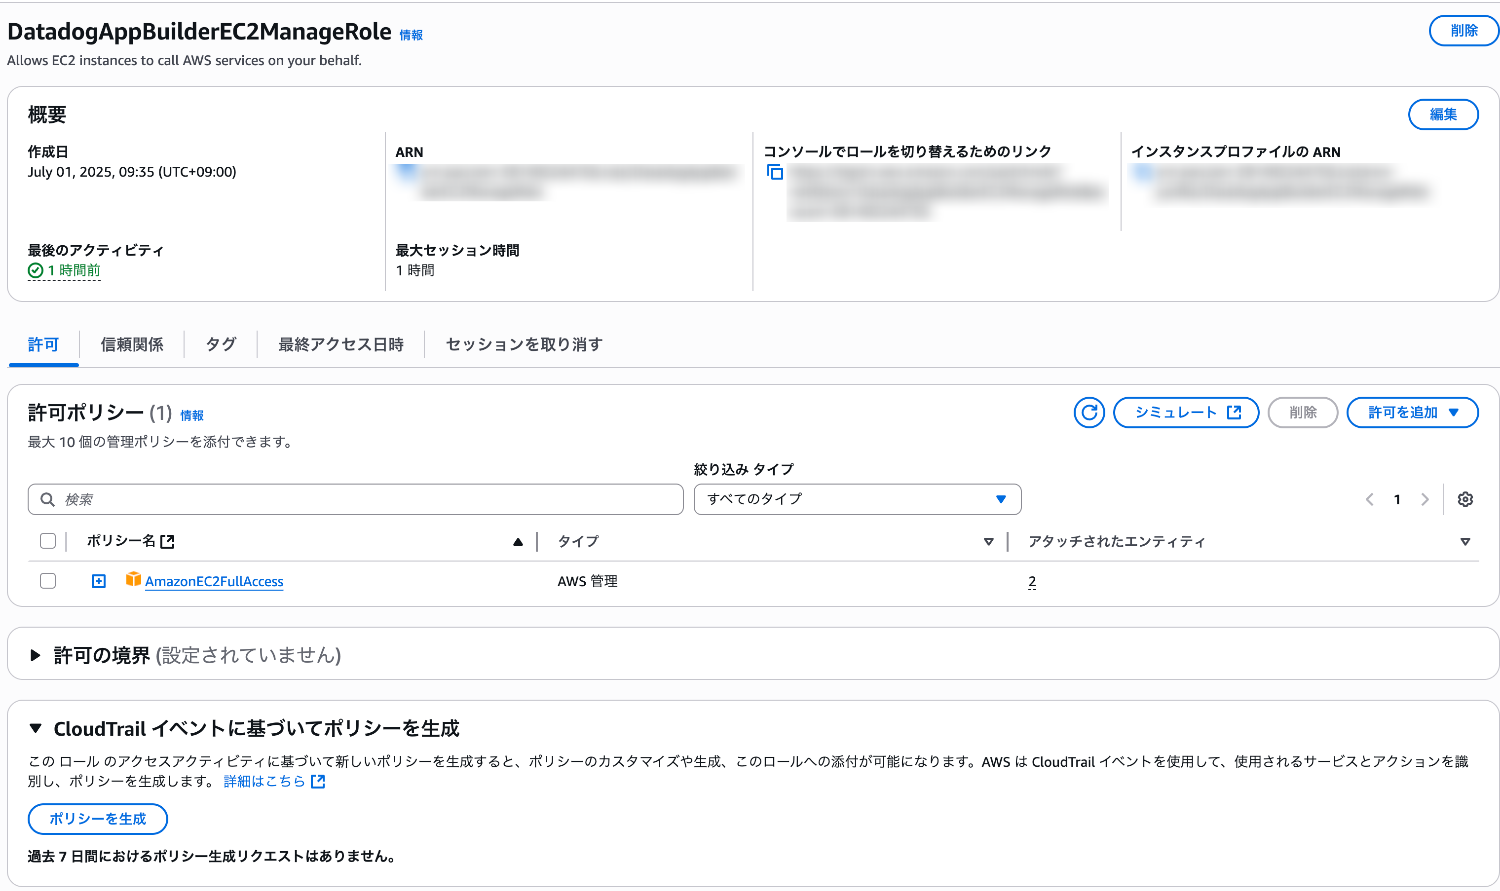Viewport: 1500px width, 891px height.
Task: Check the AmazonEC2FullAccess row checkbox
Action: 48,581
